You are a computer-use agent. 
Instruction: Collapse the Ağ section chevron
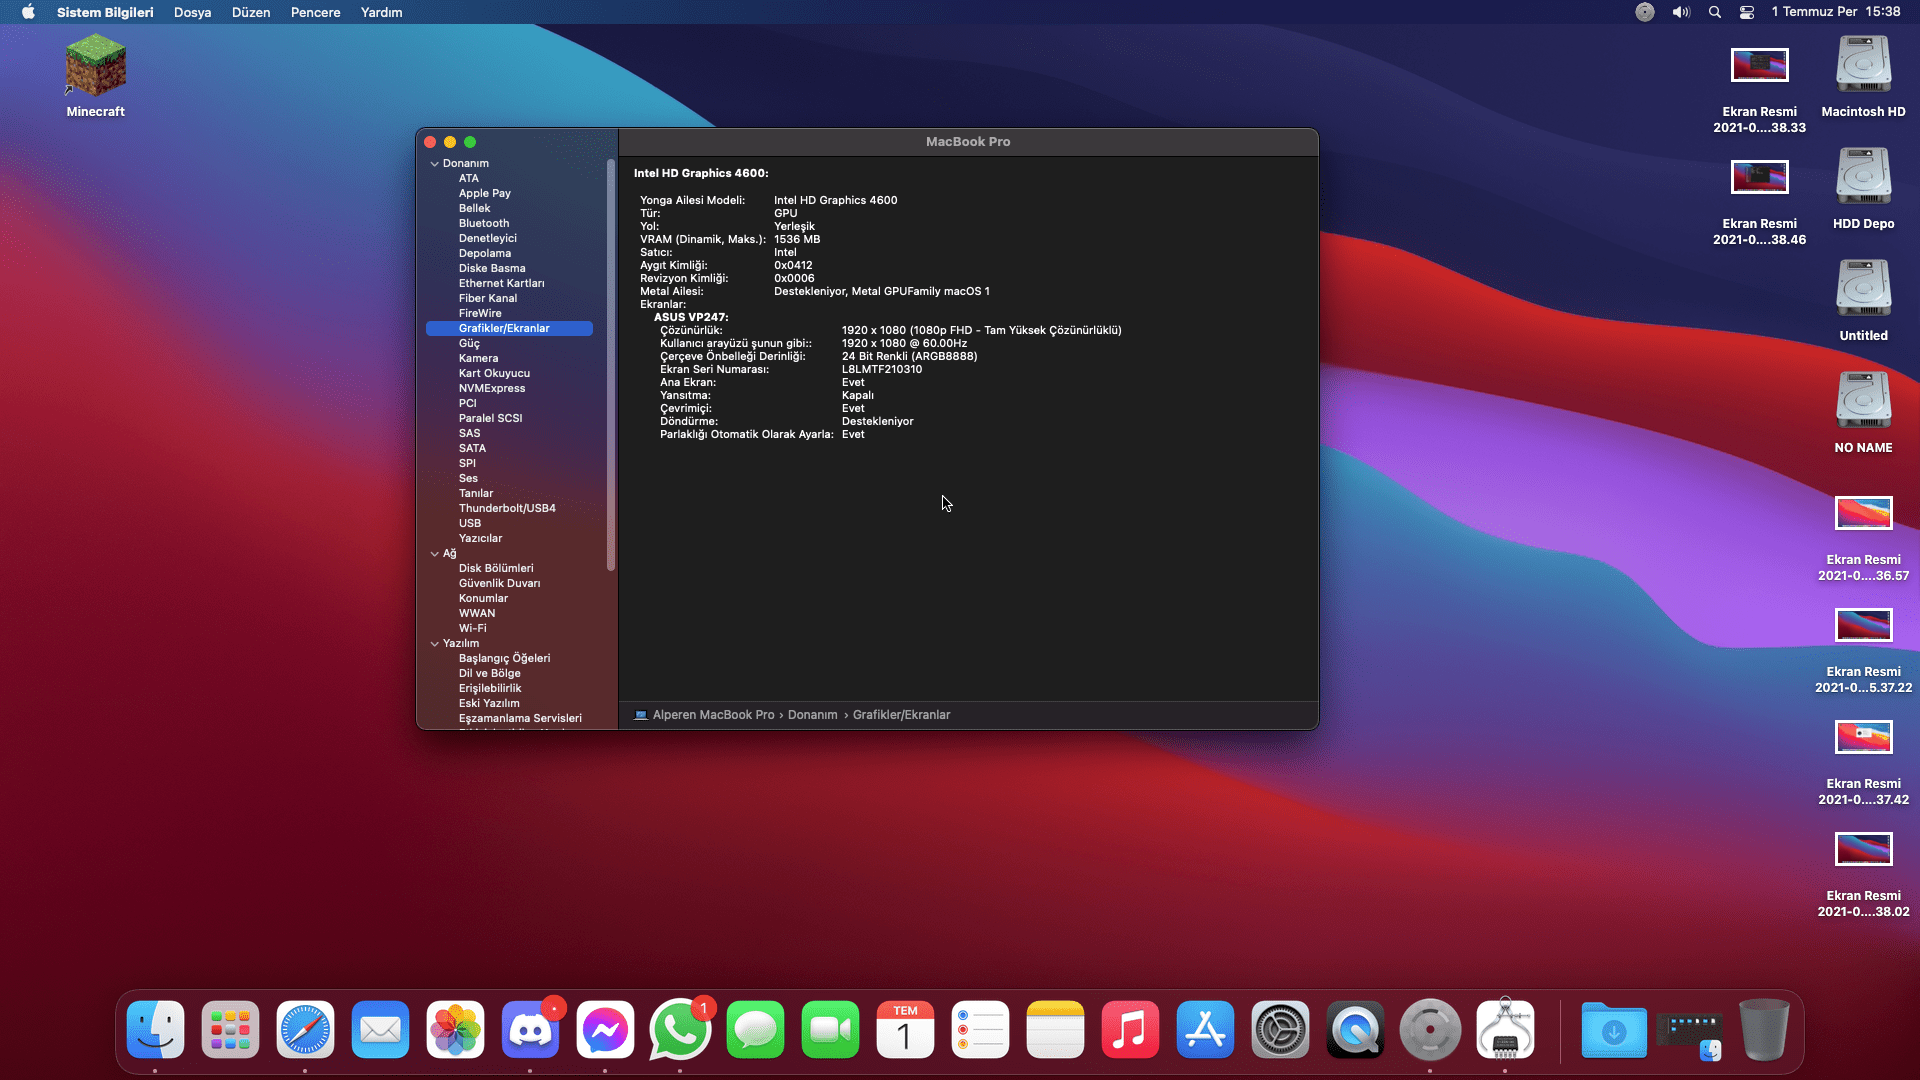tap(435, 554)
